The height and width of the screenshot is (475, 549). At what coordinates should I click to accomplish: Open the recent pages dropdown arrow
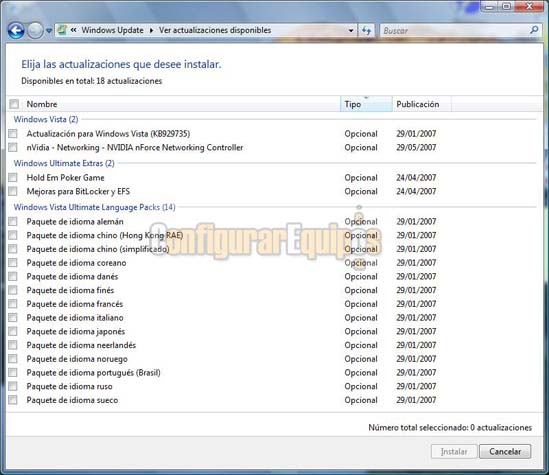click(x=49, y=31)
